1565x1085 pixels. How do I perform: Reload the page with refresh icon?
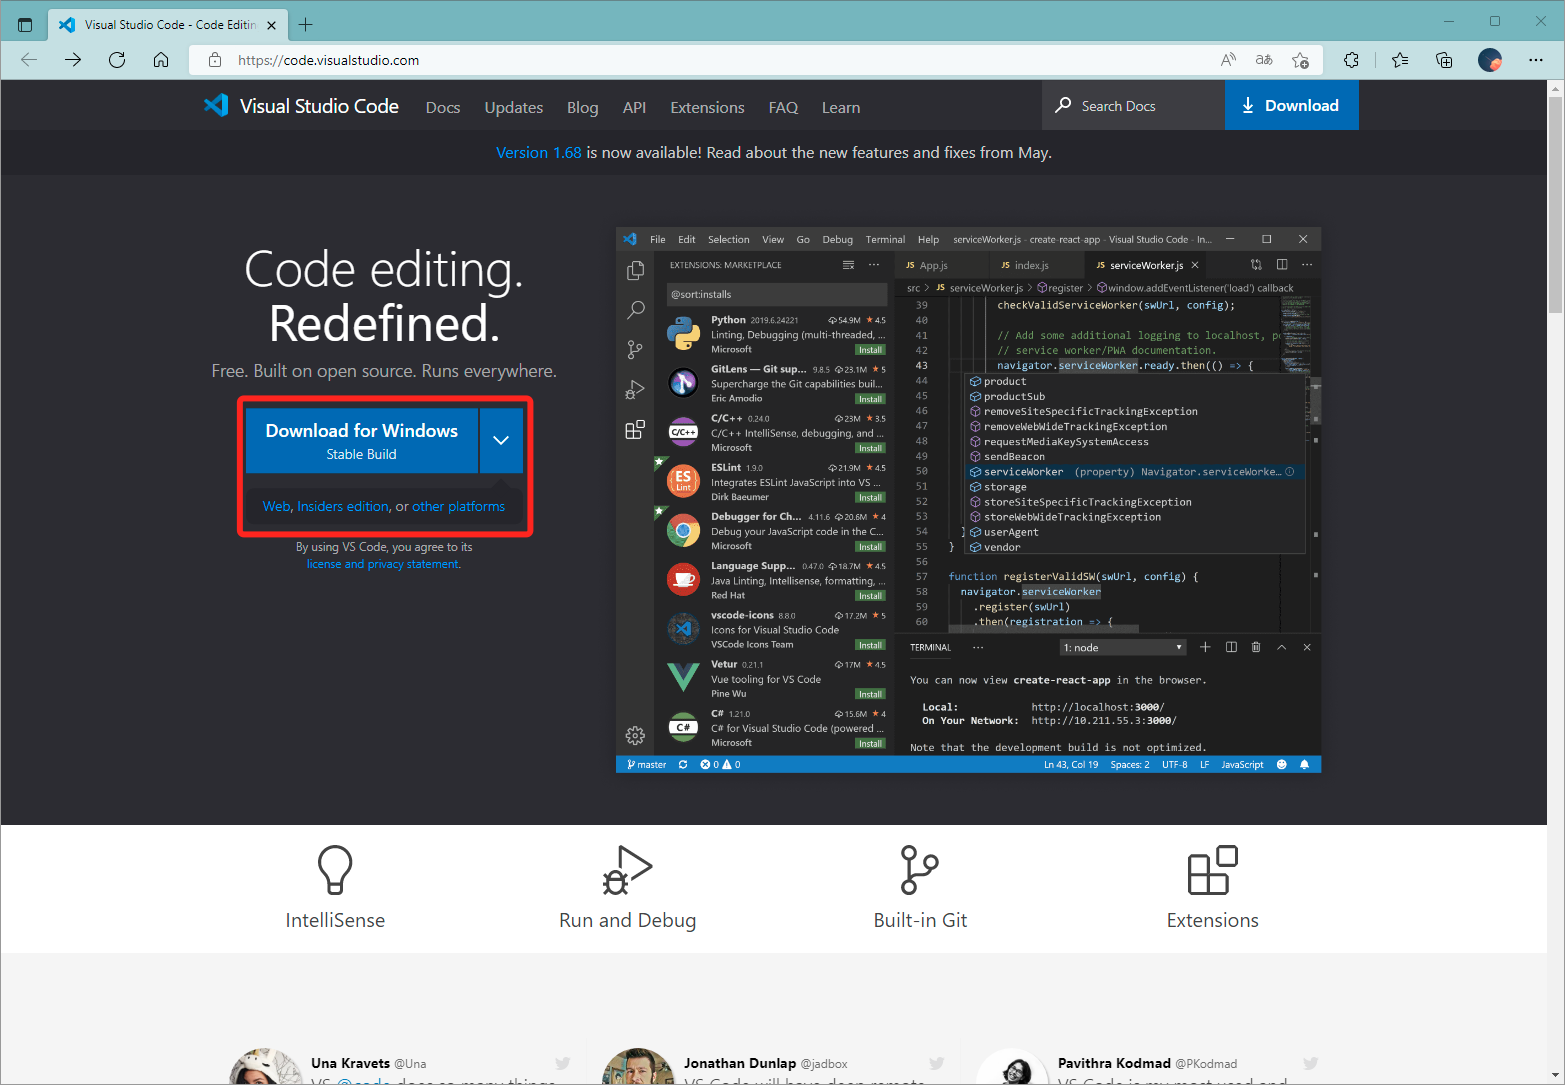pyautogui.click(x=117, y=60)
